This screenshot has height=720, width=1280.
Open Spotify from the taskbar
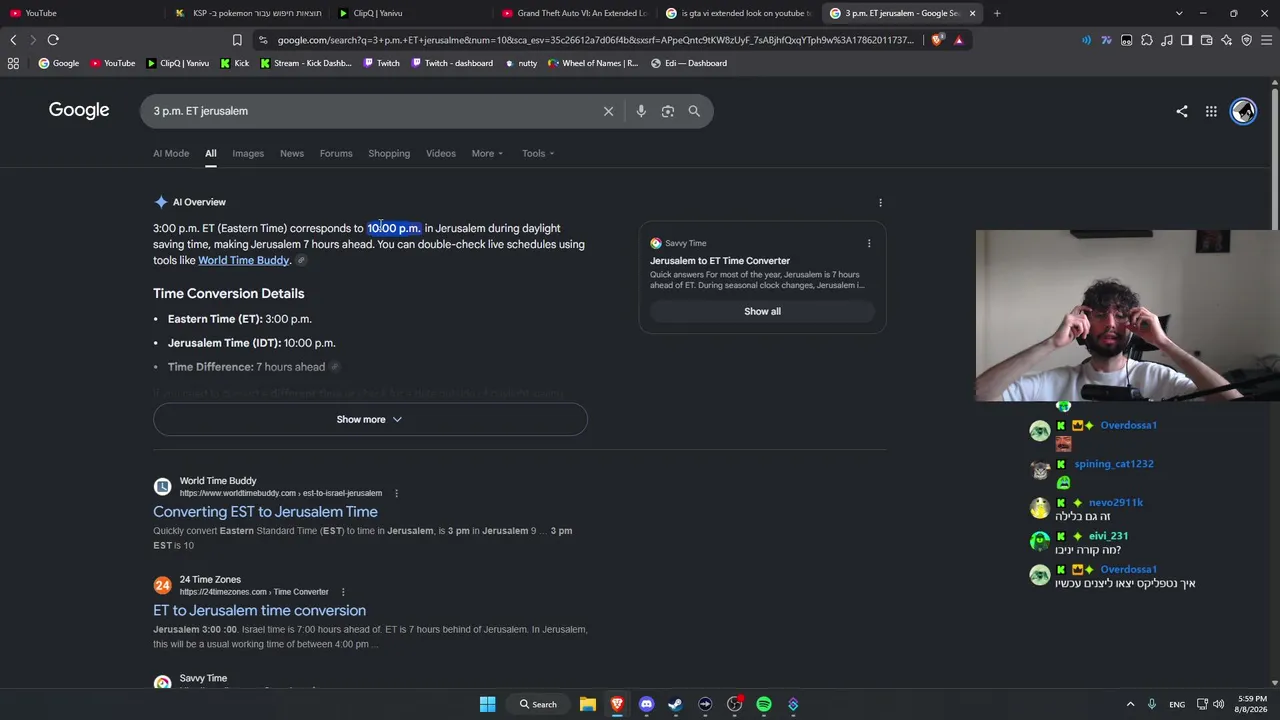764,704
